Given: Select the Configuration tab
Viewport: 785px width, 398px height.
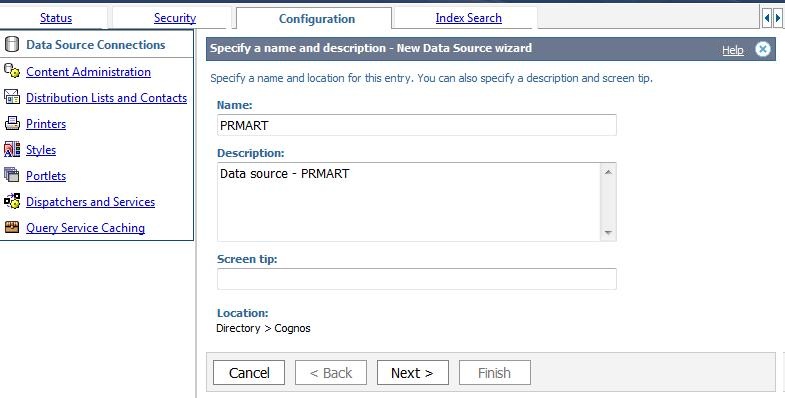Looking at the screenshot, I should click(x=317, y=19).
